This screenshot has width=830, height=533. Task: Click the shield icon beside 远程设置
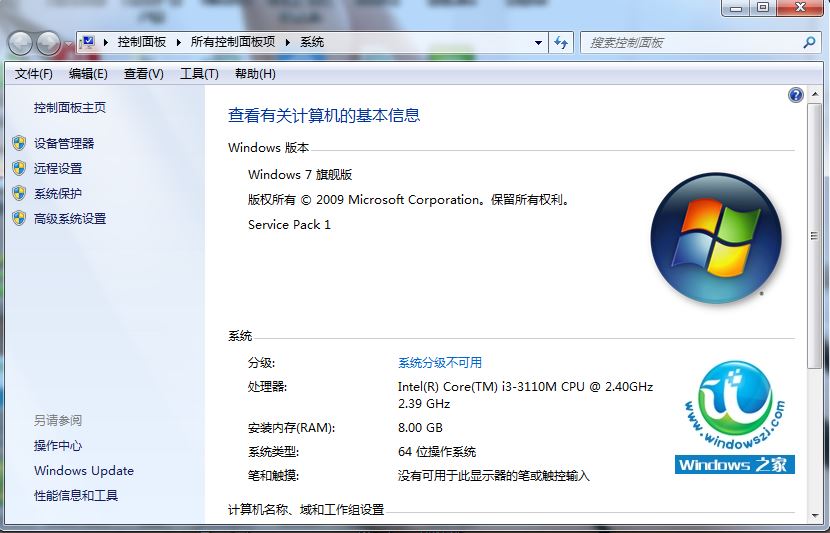[x=19, y=168]
